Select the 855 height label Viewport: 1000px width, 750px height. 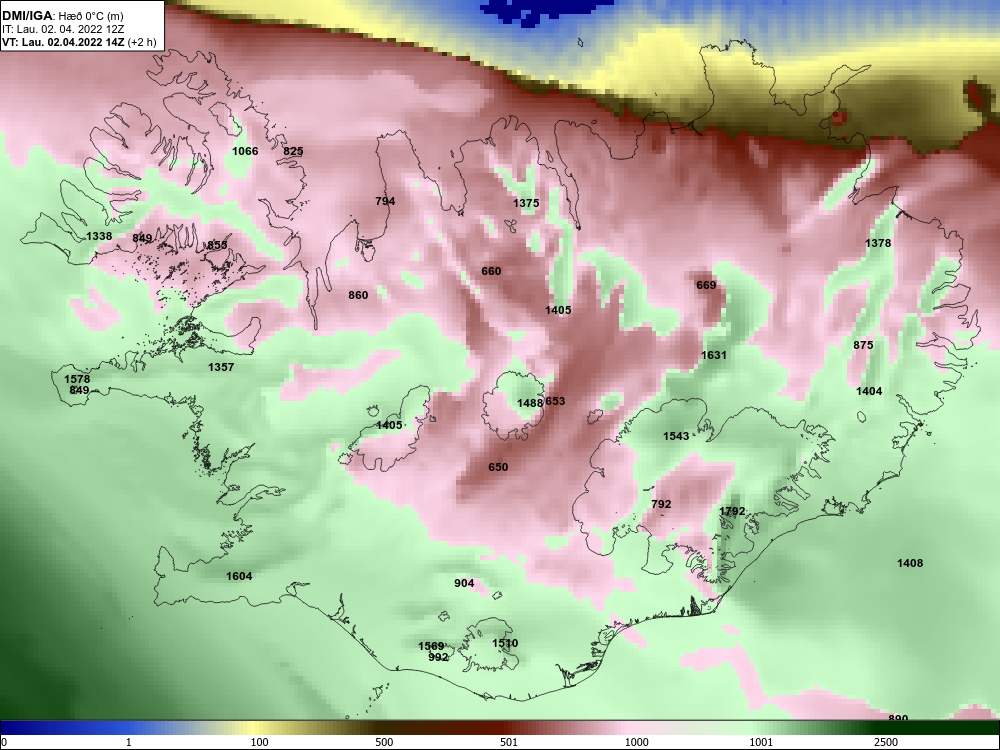click(x=217, y=246)
